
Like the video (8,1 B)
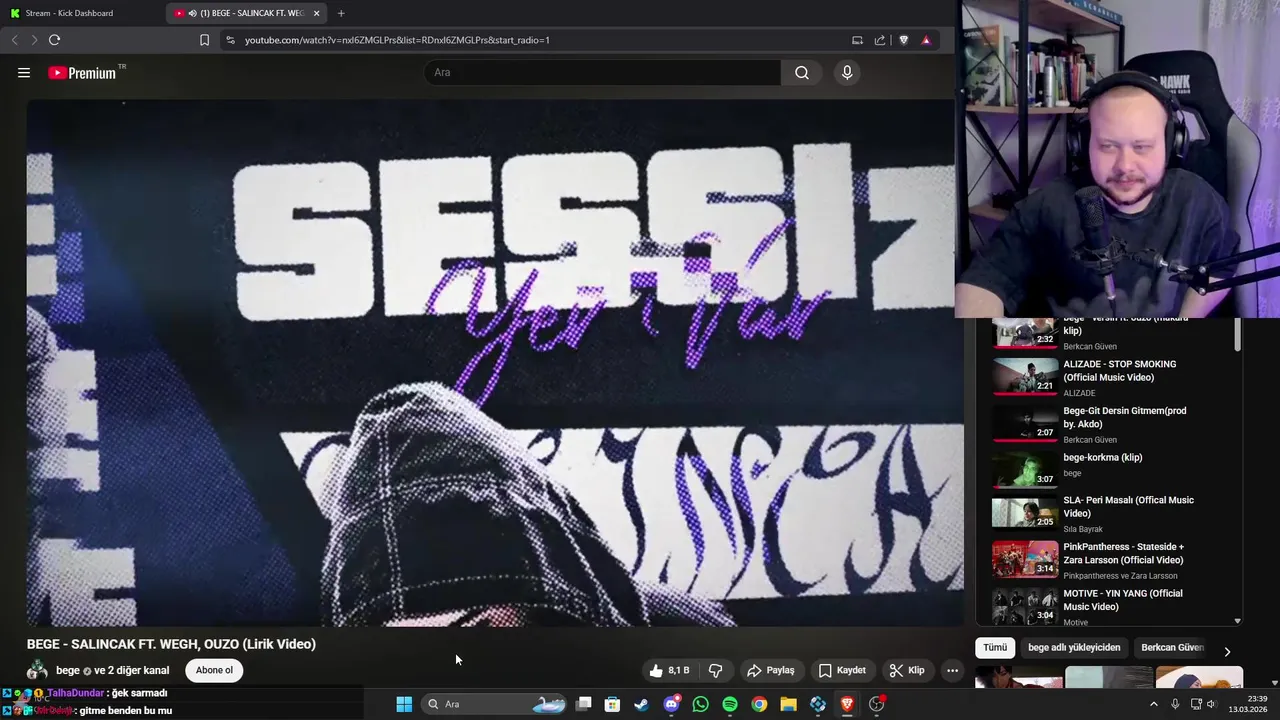pos(669,670)
